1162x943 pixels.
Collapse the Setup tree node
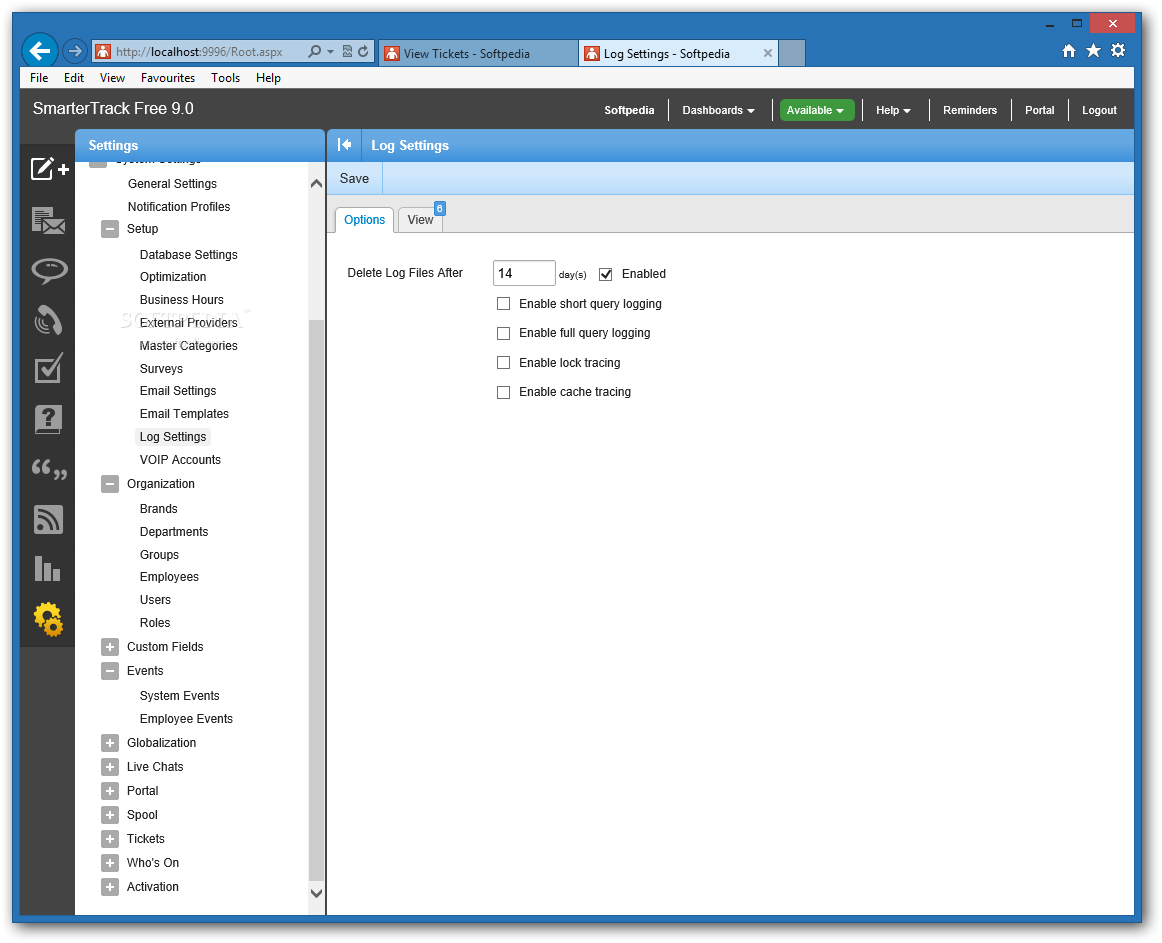tap(110, 229)
